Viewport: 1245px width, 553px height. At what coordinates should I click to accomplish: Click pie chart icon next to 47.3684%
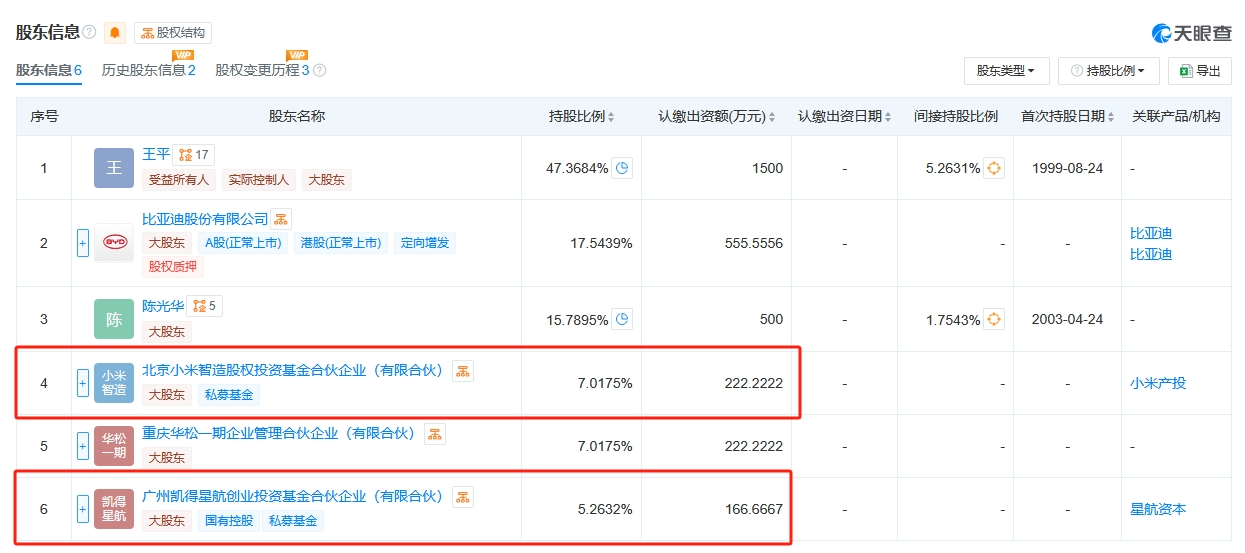pos(624,168)
